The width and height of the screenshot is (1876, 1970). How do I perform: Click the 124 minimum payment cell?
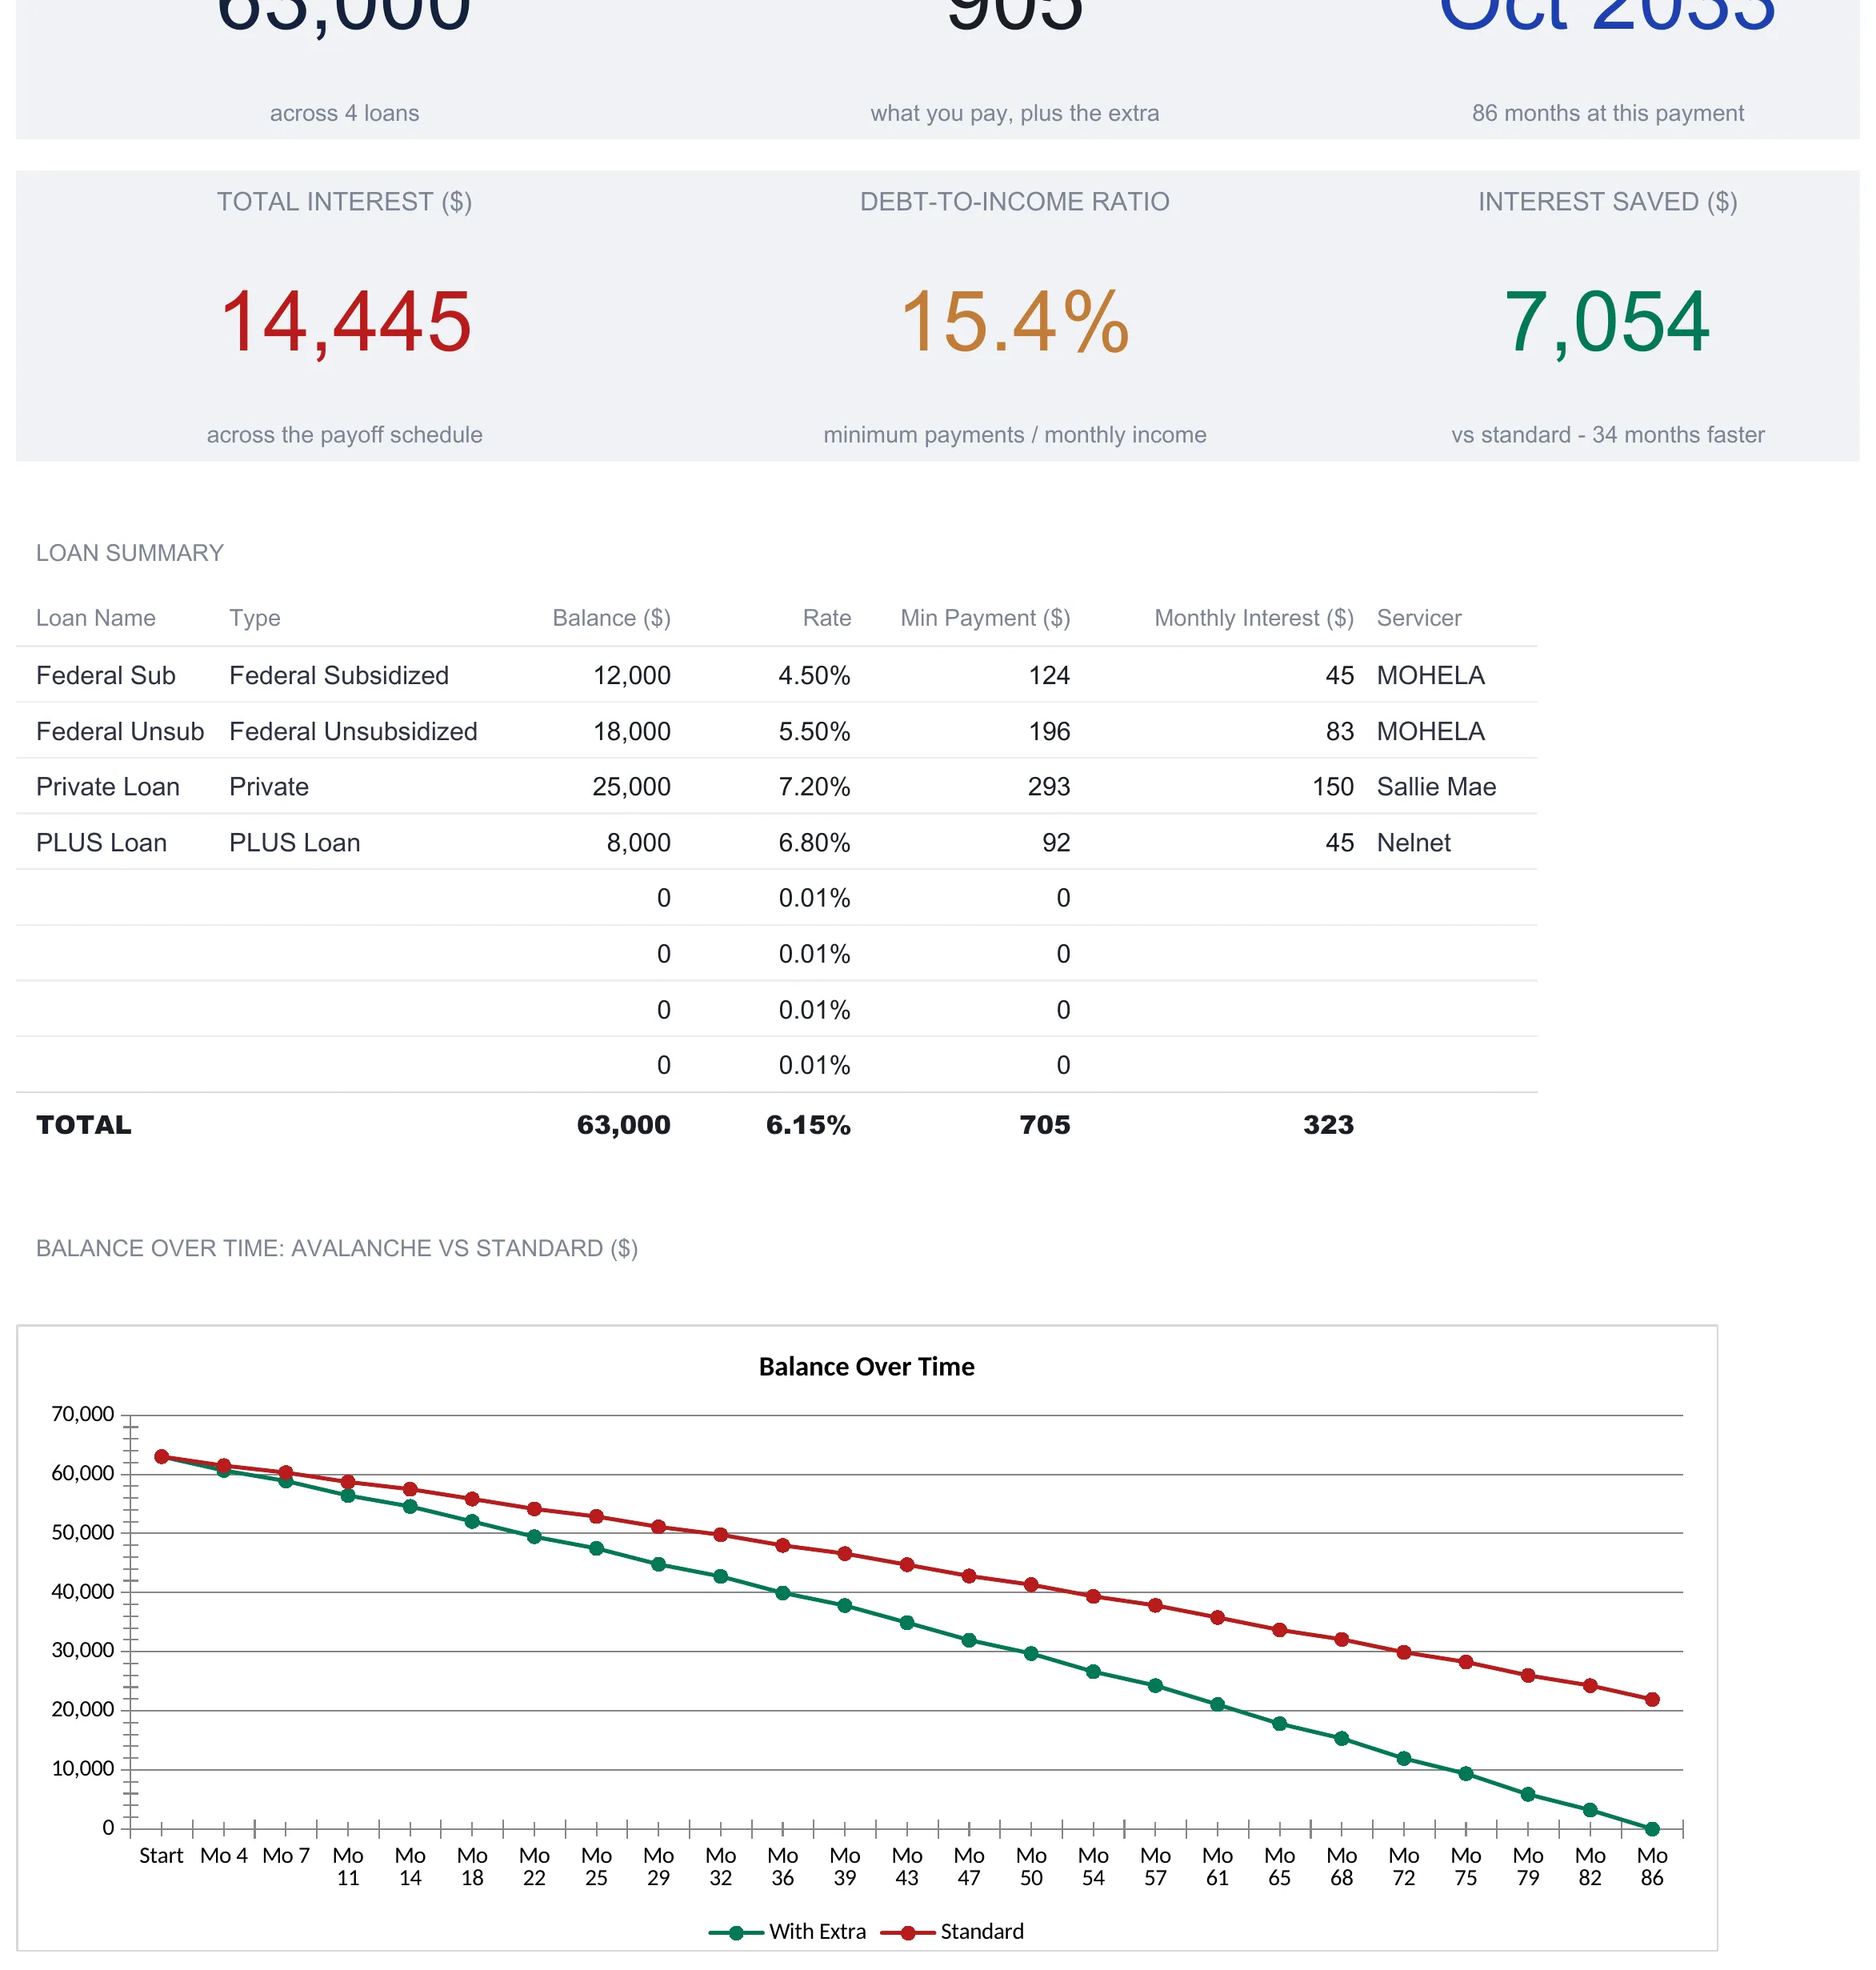pos(1049,676)
